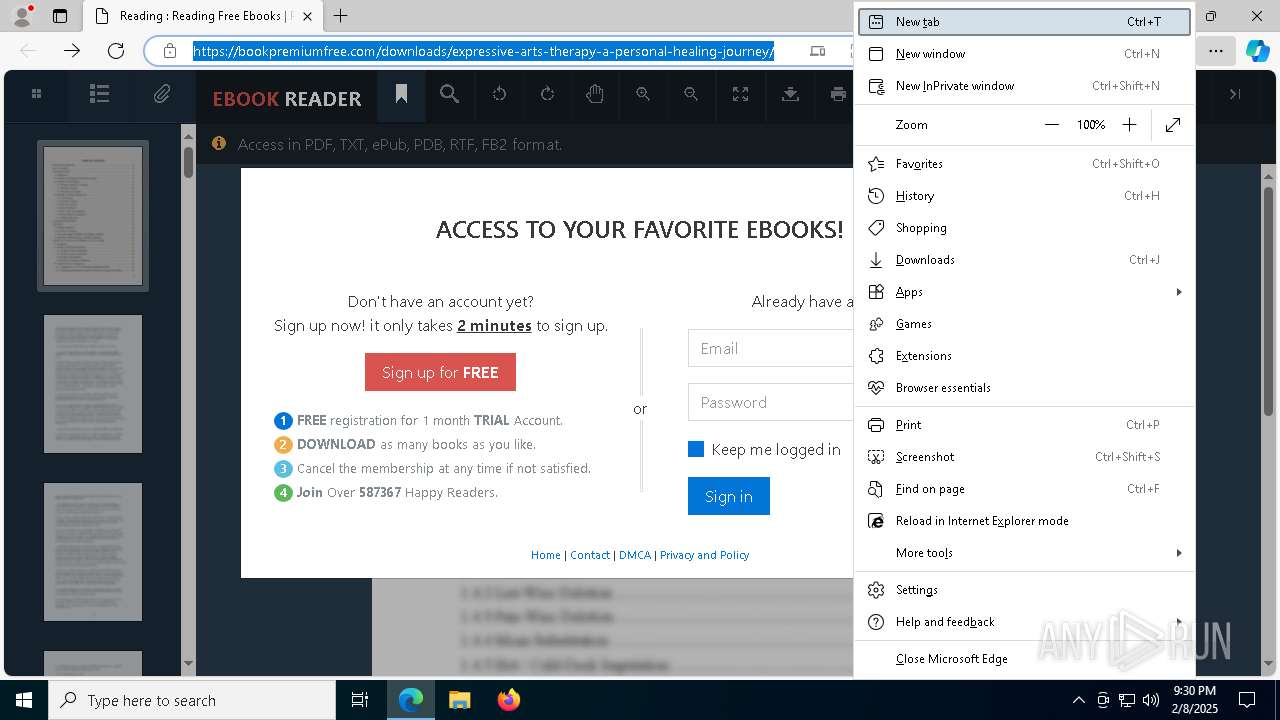This screenshot has height=720, width=1280.
Task: Click the info icon beside the format notice
Action: 218,144
